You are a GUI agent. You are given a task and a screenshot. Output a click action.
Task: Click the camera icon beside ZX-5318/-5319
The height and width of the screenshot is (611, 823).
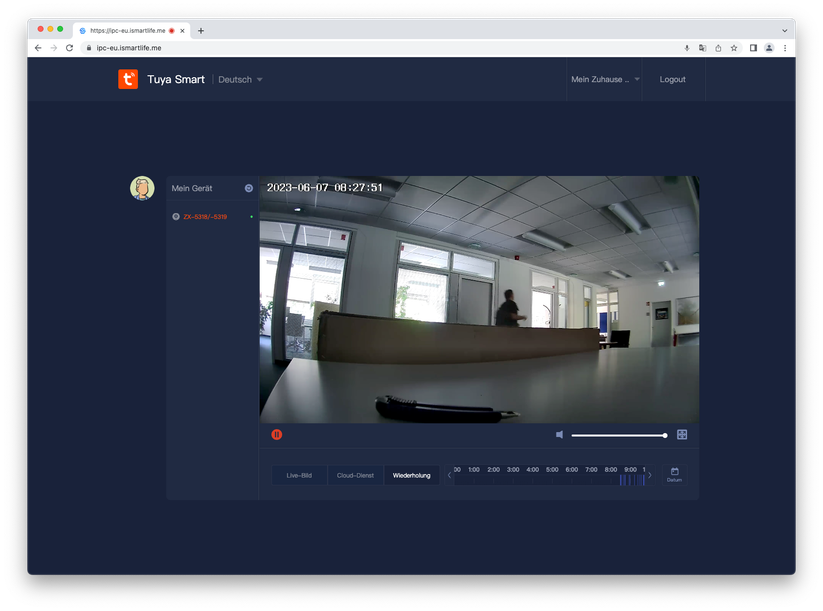pos(175,216)
